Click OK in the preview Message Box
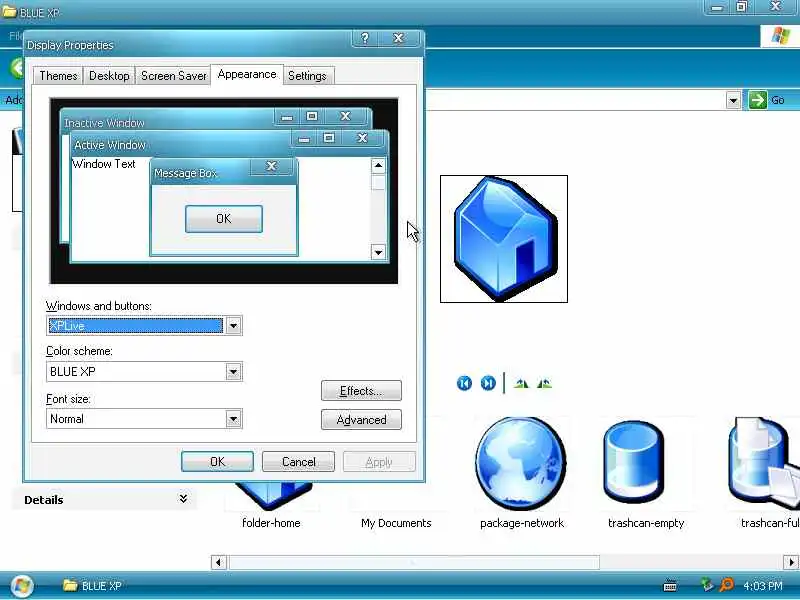This screenshot has height=600, width=800. (224, 219)
